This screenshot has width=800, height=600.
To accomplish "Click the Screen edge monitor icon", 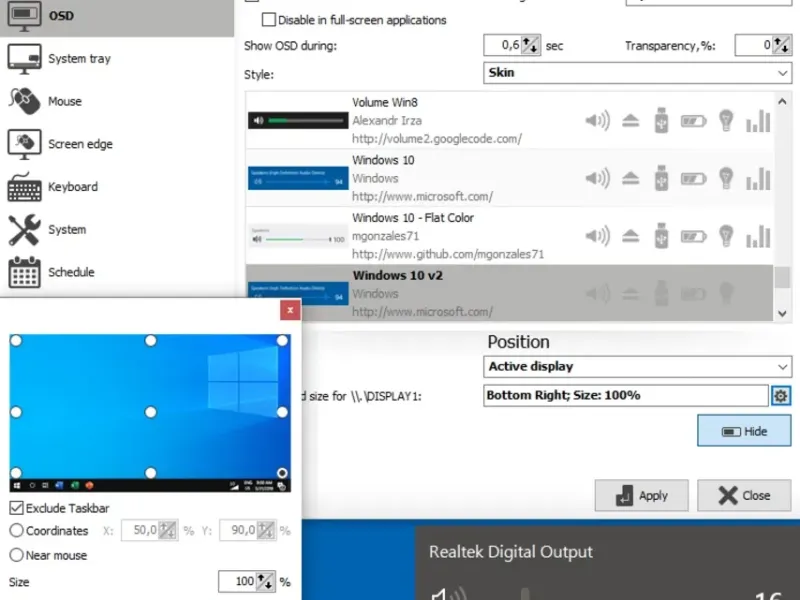I will (x=24, y=144).
